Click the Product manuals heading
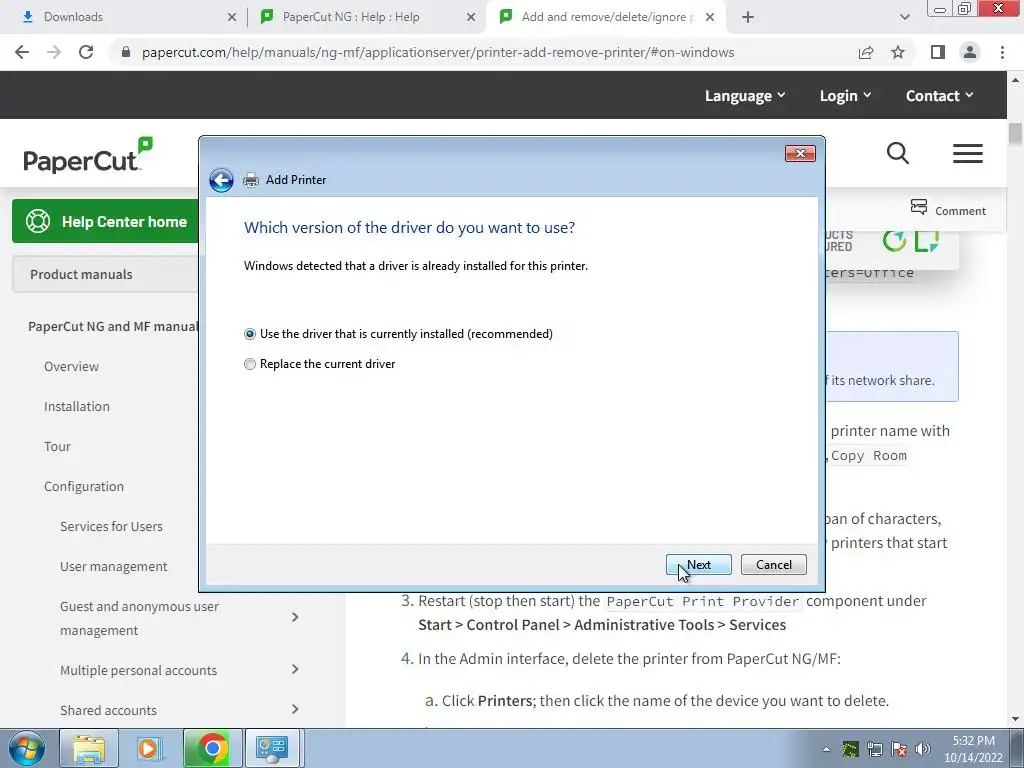The image size is (1024, 768). point(81,274)
